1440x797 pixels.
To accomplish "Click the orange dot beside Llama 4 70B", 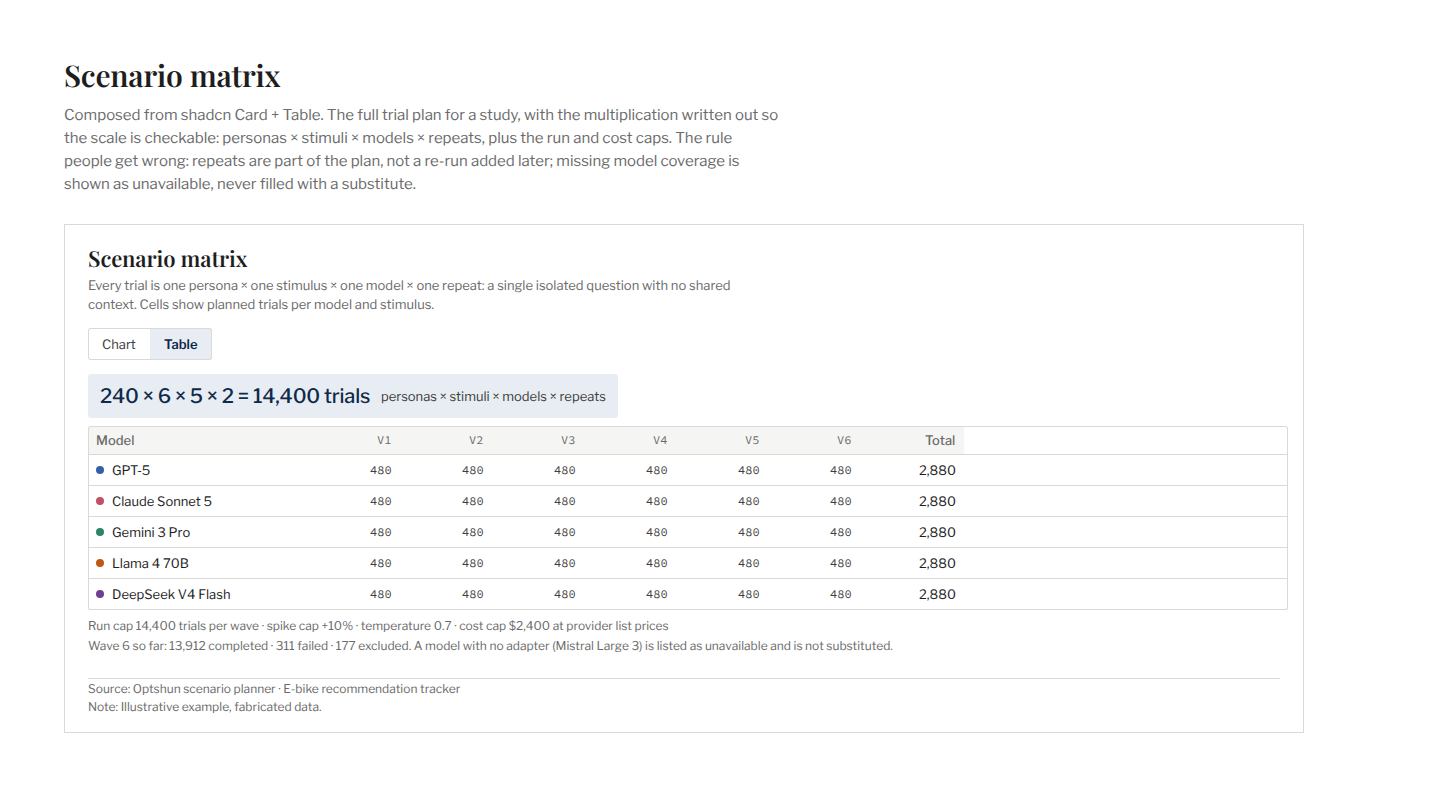I will 100,563.
